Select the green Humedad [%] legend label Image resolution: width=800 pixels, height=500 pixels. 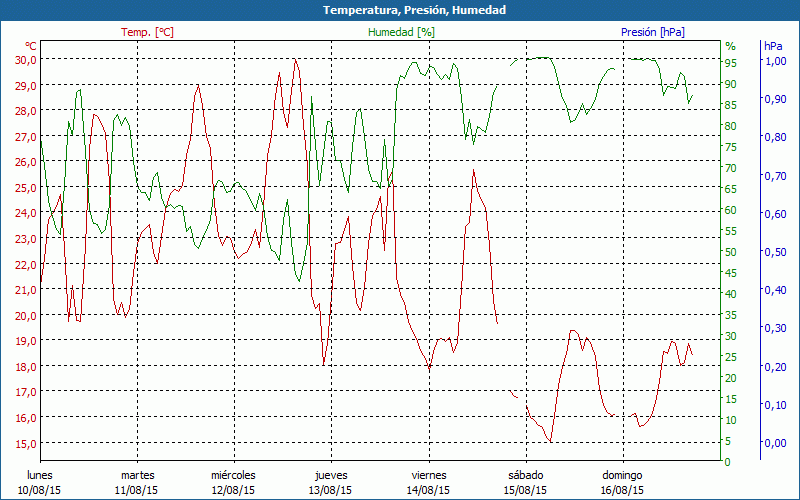pos(402,32)
